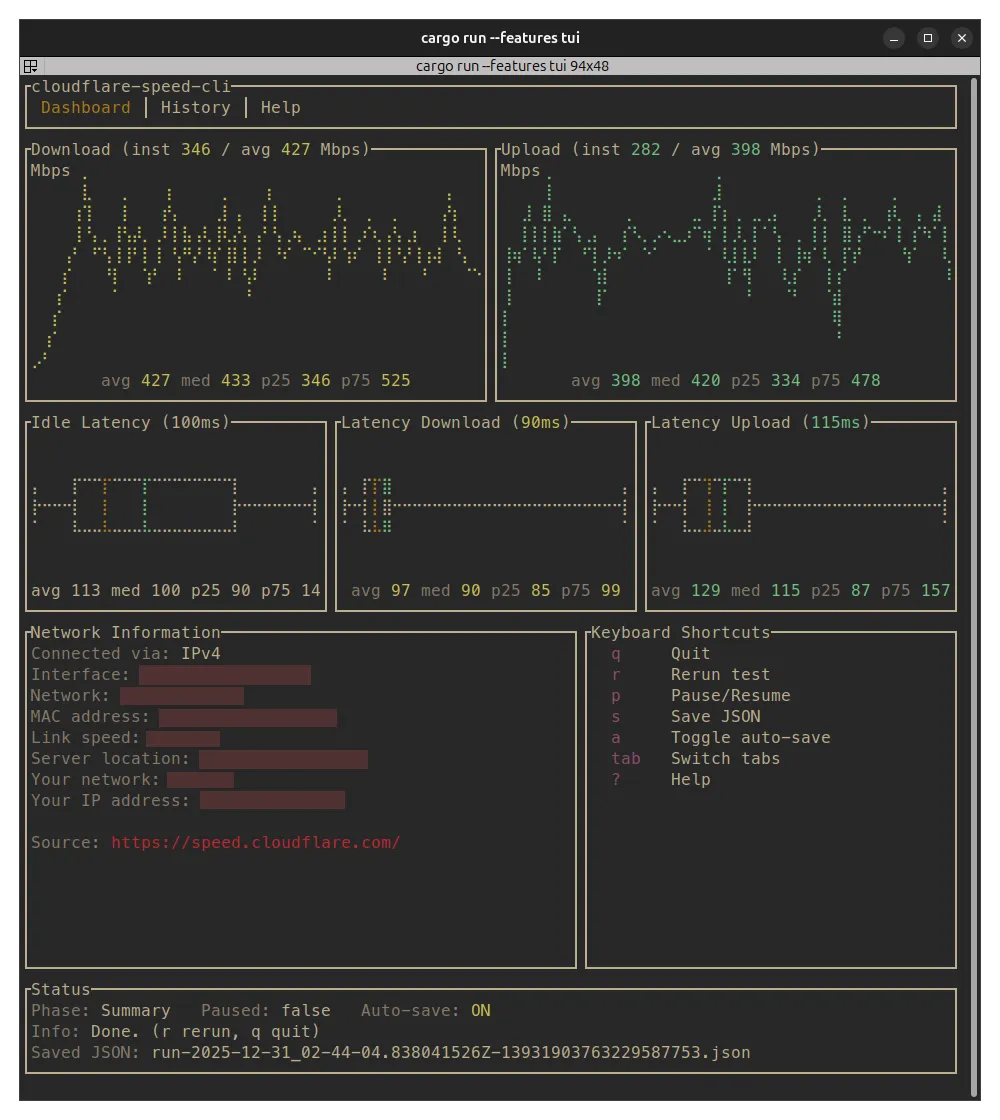The image size is (1000, 1120).
Task: Open the terminal split-pane icon
Action: [30, 66]
